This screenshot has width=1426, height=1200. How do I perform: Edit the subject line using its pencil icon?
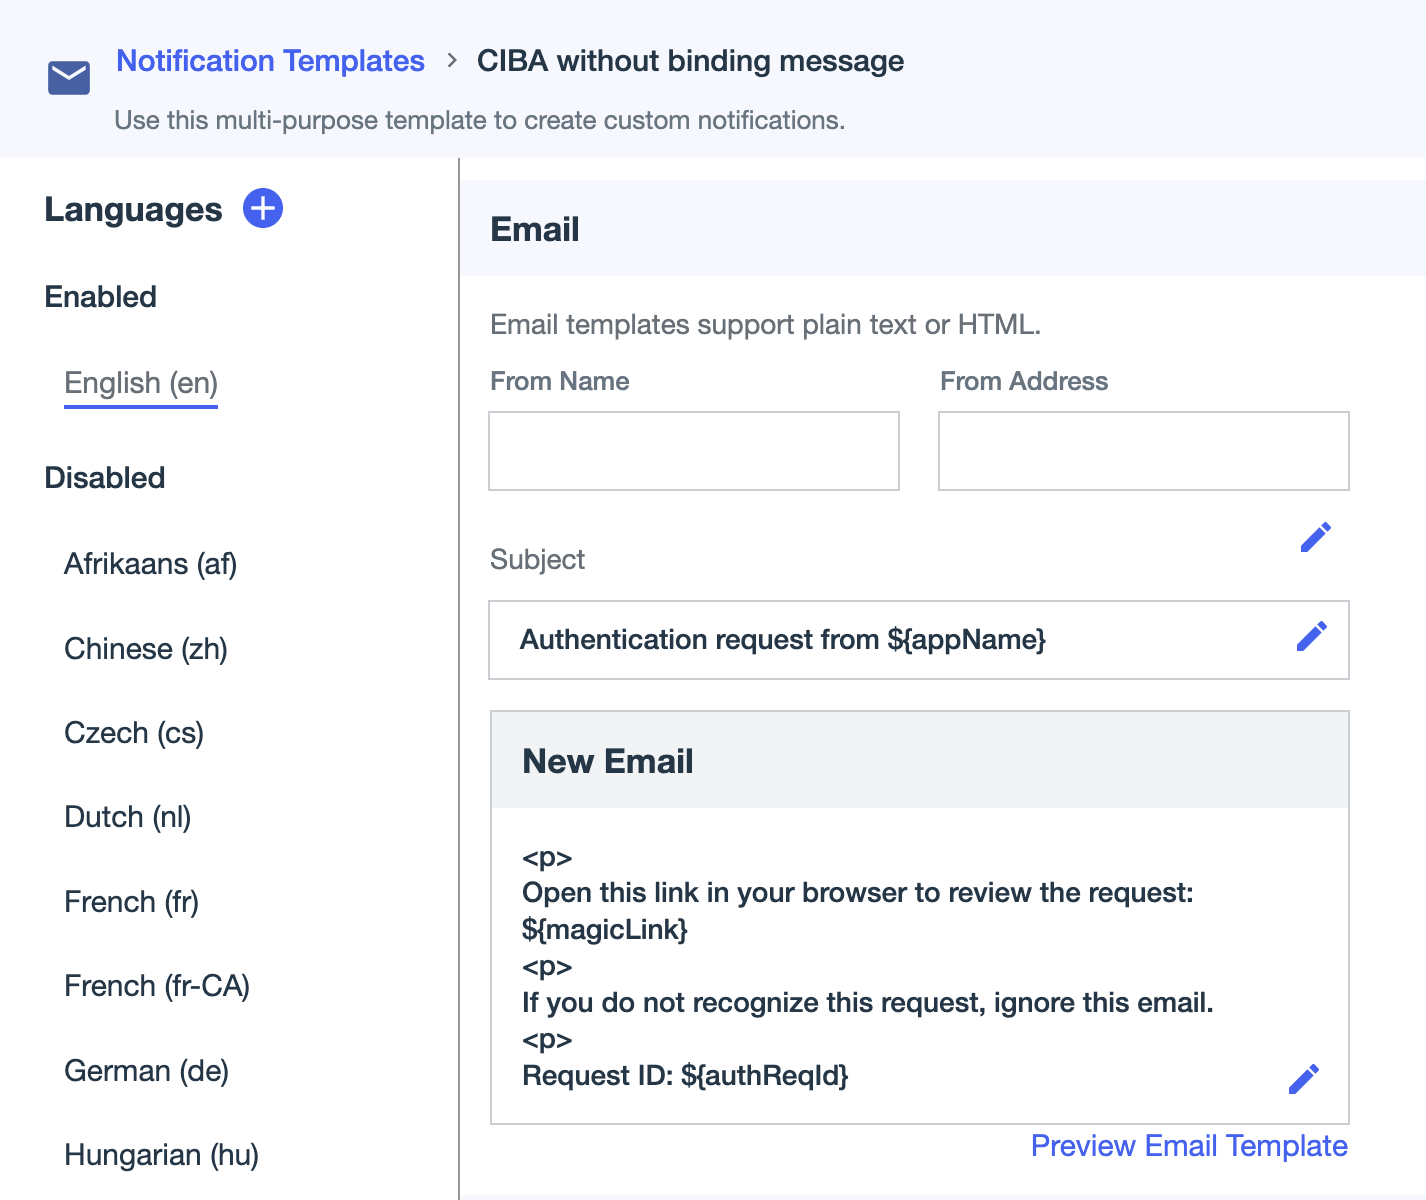(1312, 634)
